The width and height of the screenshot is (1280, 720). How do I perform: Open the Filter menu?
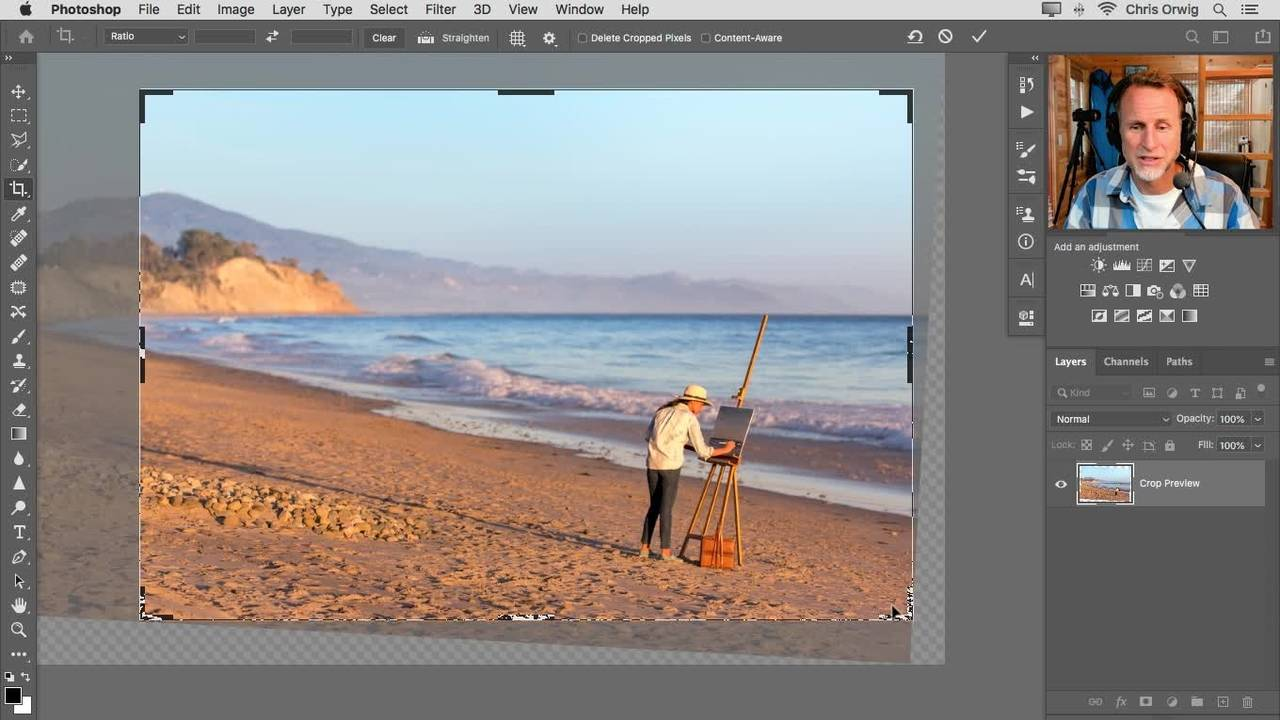pos(440,9)
